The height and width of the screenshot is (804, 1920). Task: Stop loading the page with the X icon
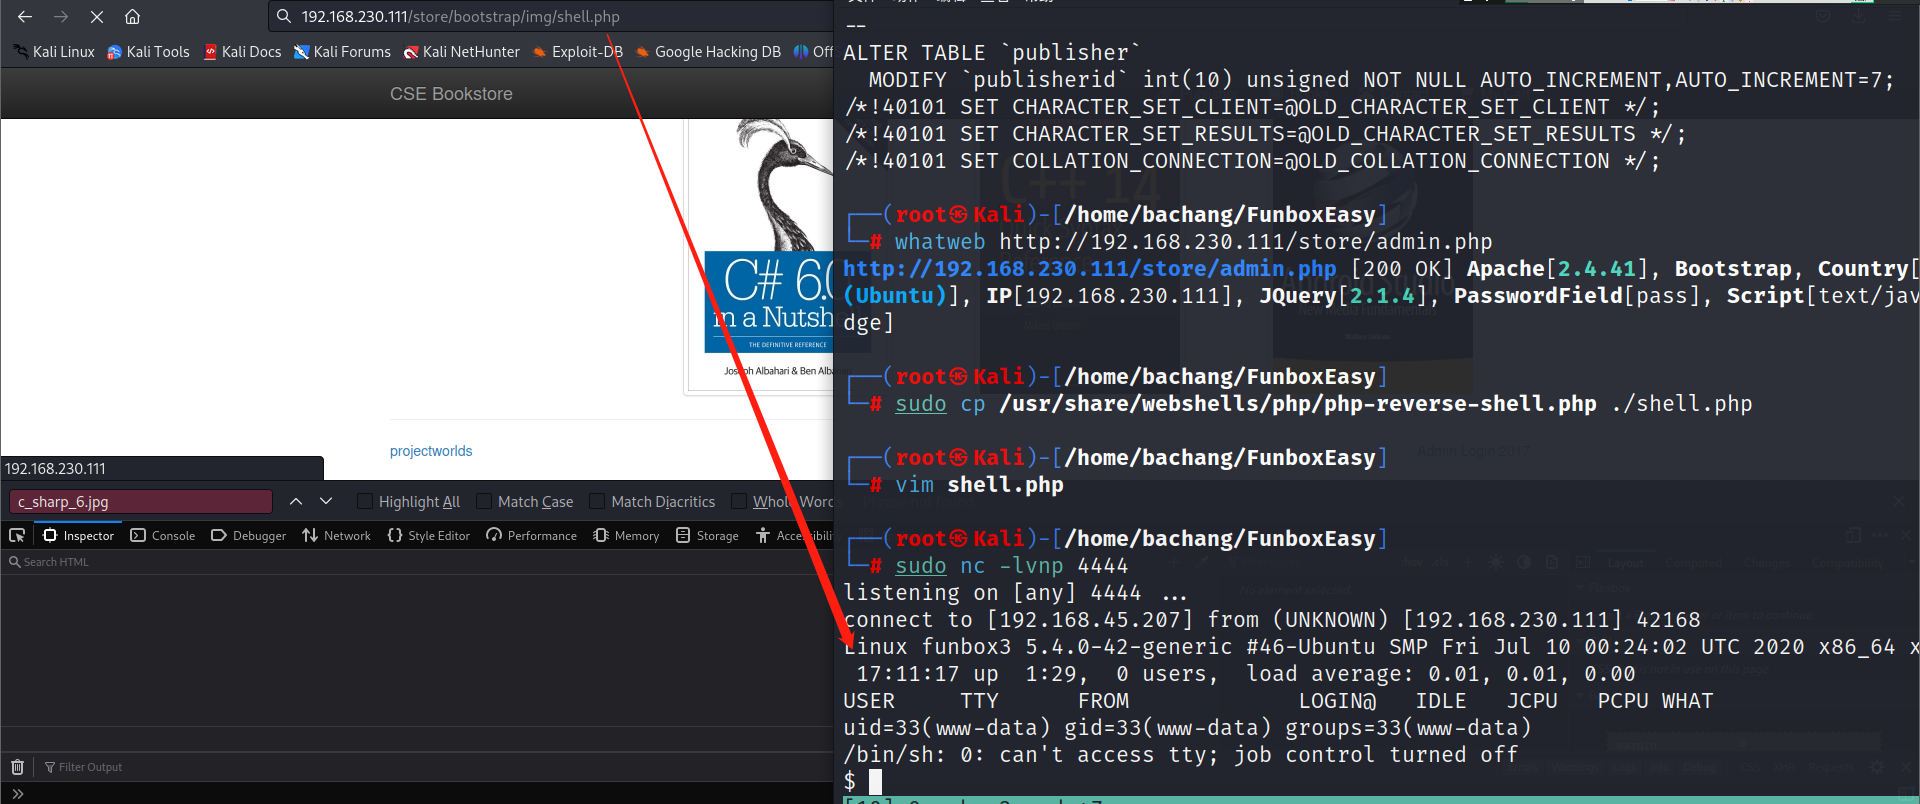click(97, 17)
